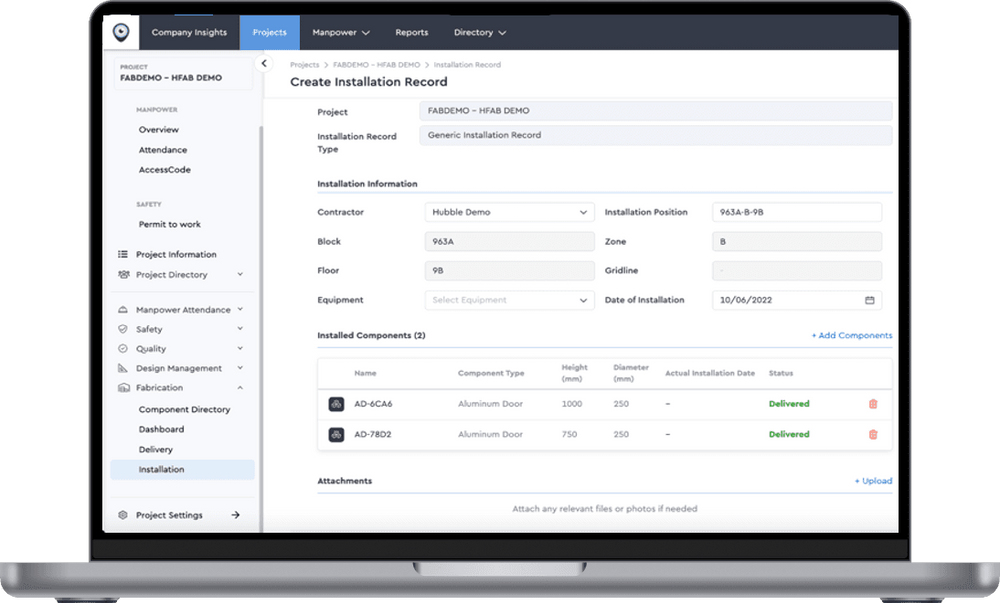Viewport: 1000px width, 603px height.
Task: Click the Safety shield icon in sidebar
Action: tap(124, 329)
